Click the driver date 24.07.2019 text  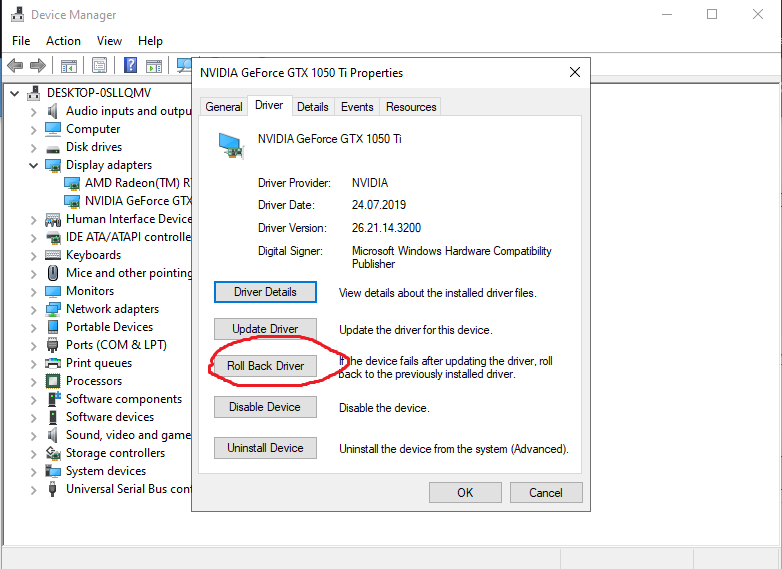pyautogui.click(x=379, y=205)
